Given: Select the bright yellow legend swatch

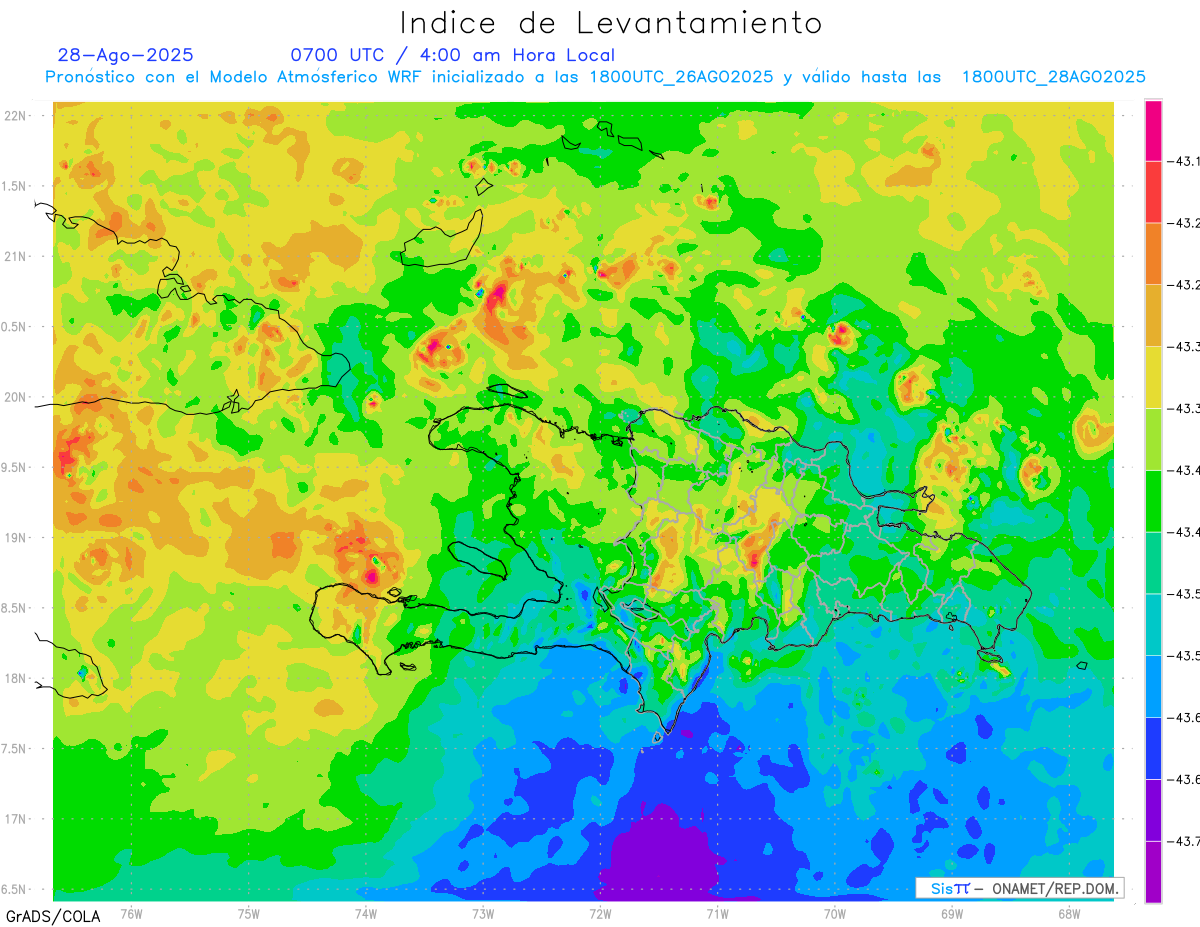Looking at the screenshot, I should coord(1153,377).
